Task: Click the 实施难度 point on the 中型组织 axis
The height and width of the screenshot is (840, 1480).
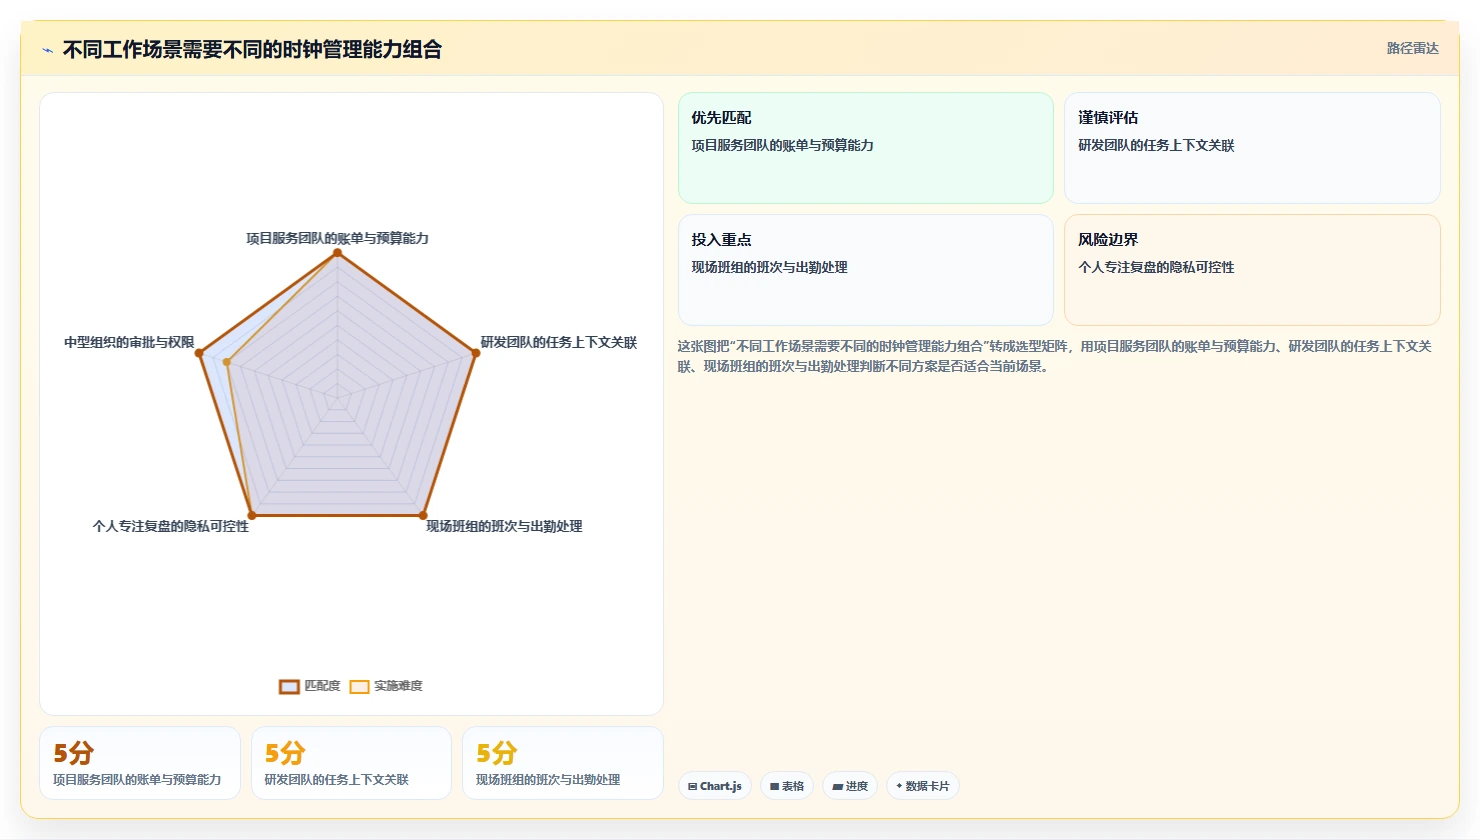Action: 227,362
